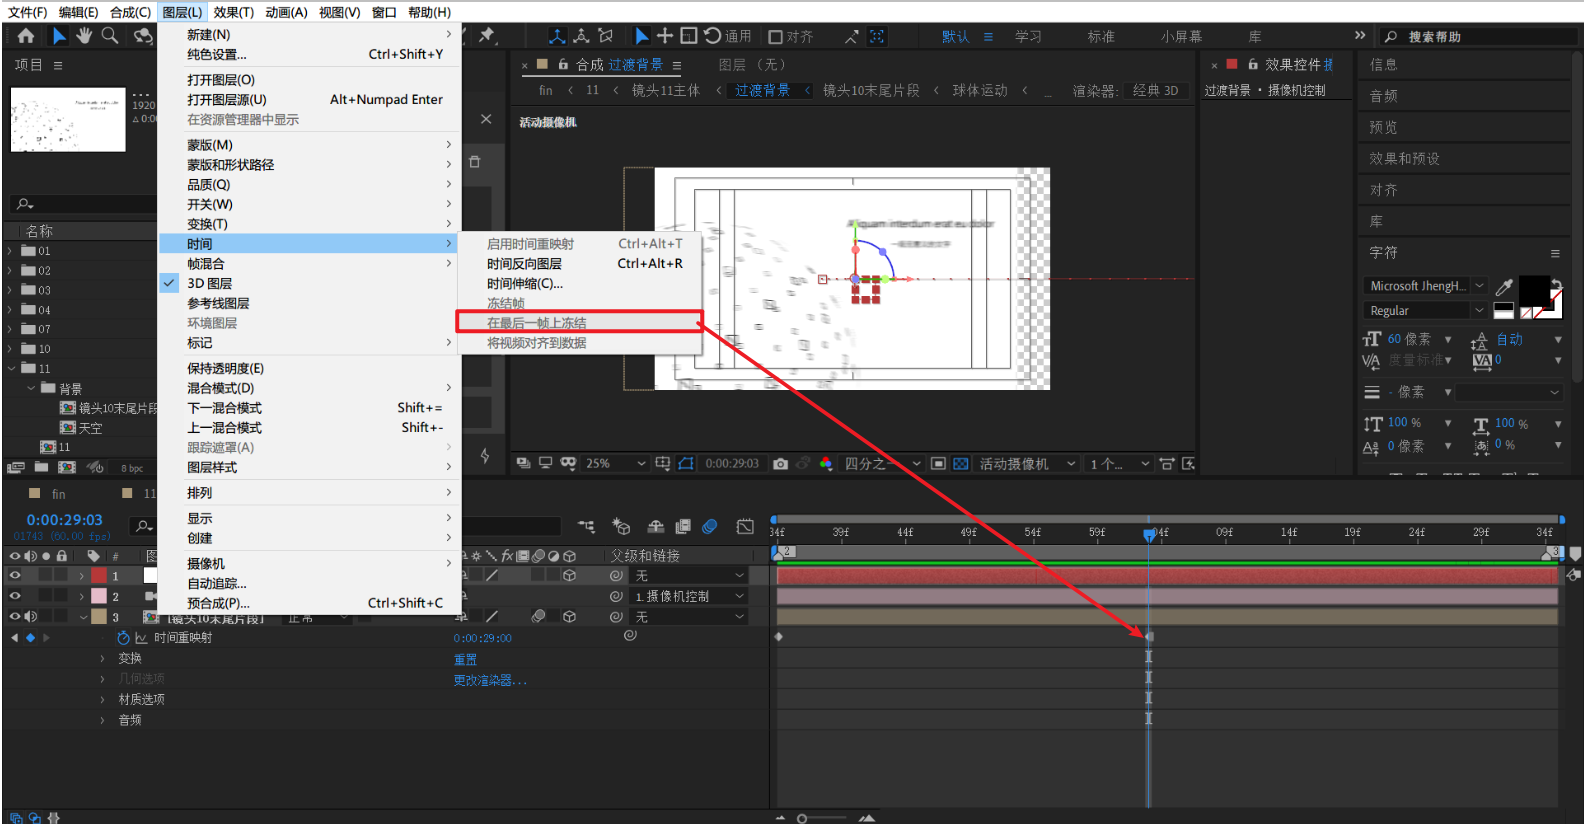The image size is (1585, 824).
Task: Open the graph editor icon
Action: tap(745, 527)
